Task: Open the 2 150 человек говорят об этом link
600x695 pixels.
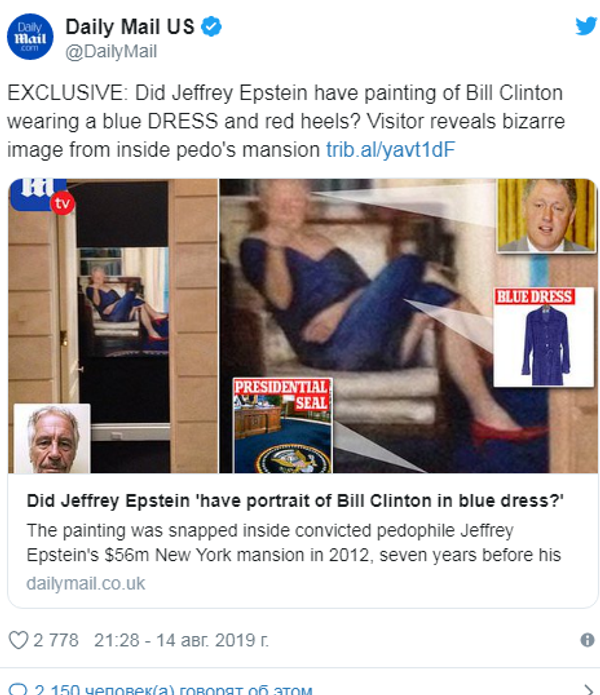Action: pyautogui.click(x=173, y=690)
